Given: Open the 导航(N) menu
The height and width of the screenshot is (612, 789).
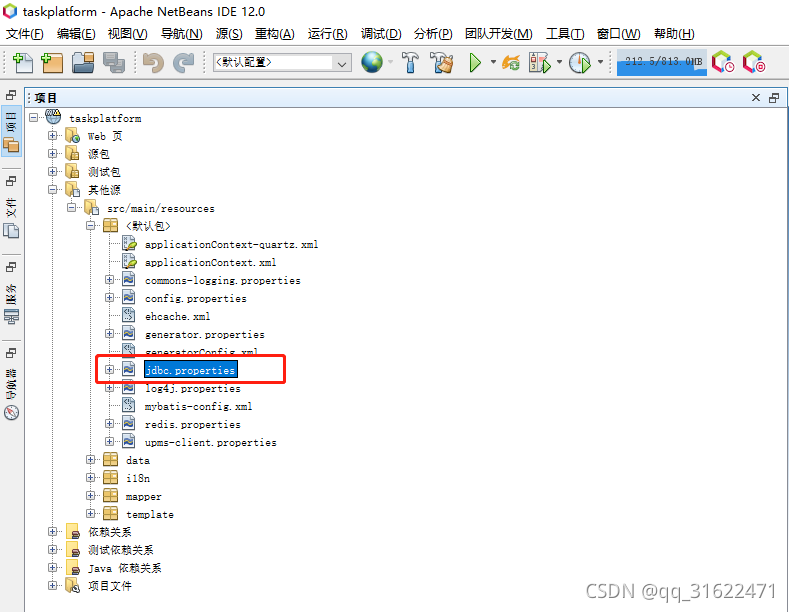Looking at the screenshot, I should point(181,34).
